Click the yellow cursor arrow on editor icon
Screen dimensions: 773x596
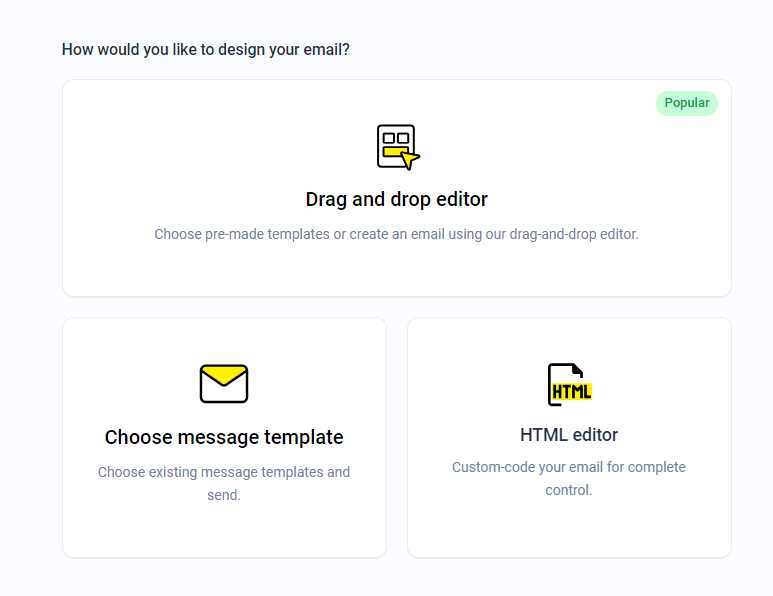click(410, 160)
